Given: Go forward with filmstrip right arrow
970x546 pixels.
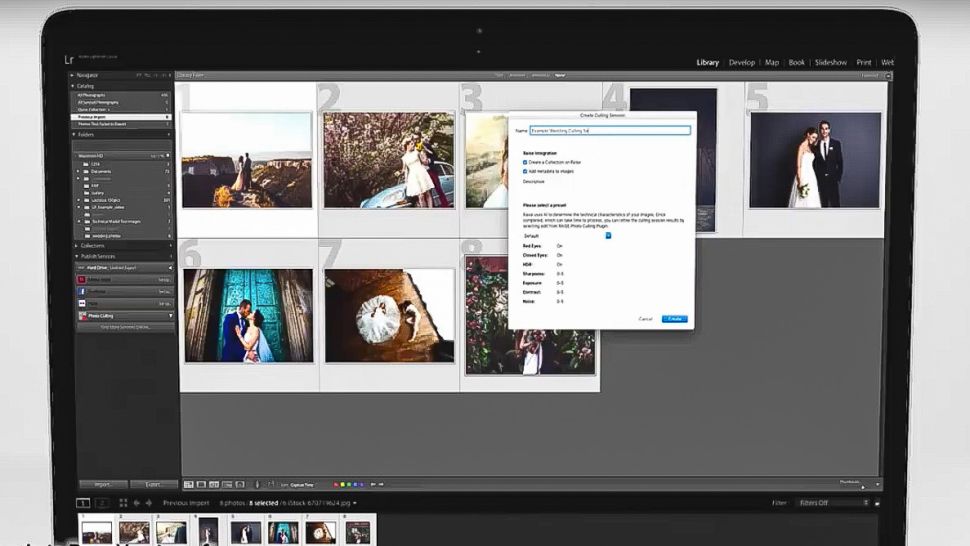Looking at the screenshot, I should point(148,503).
